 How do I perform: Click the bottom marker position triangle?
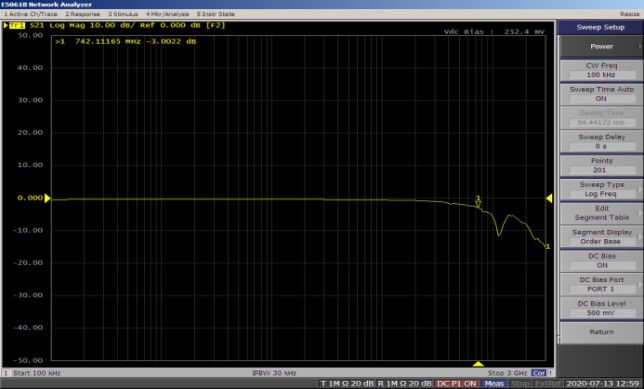[478, 364]
